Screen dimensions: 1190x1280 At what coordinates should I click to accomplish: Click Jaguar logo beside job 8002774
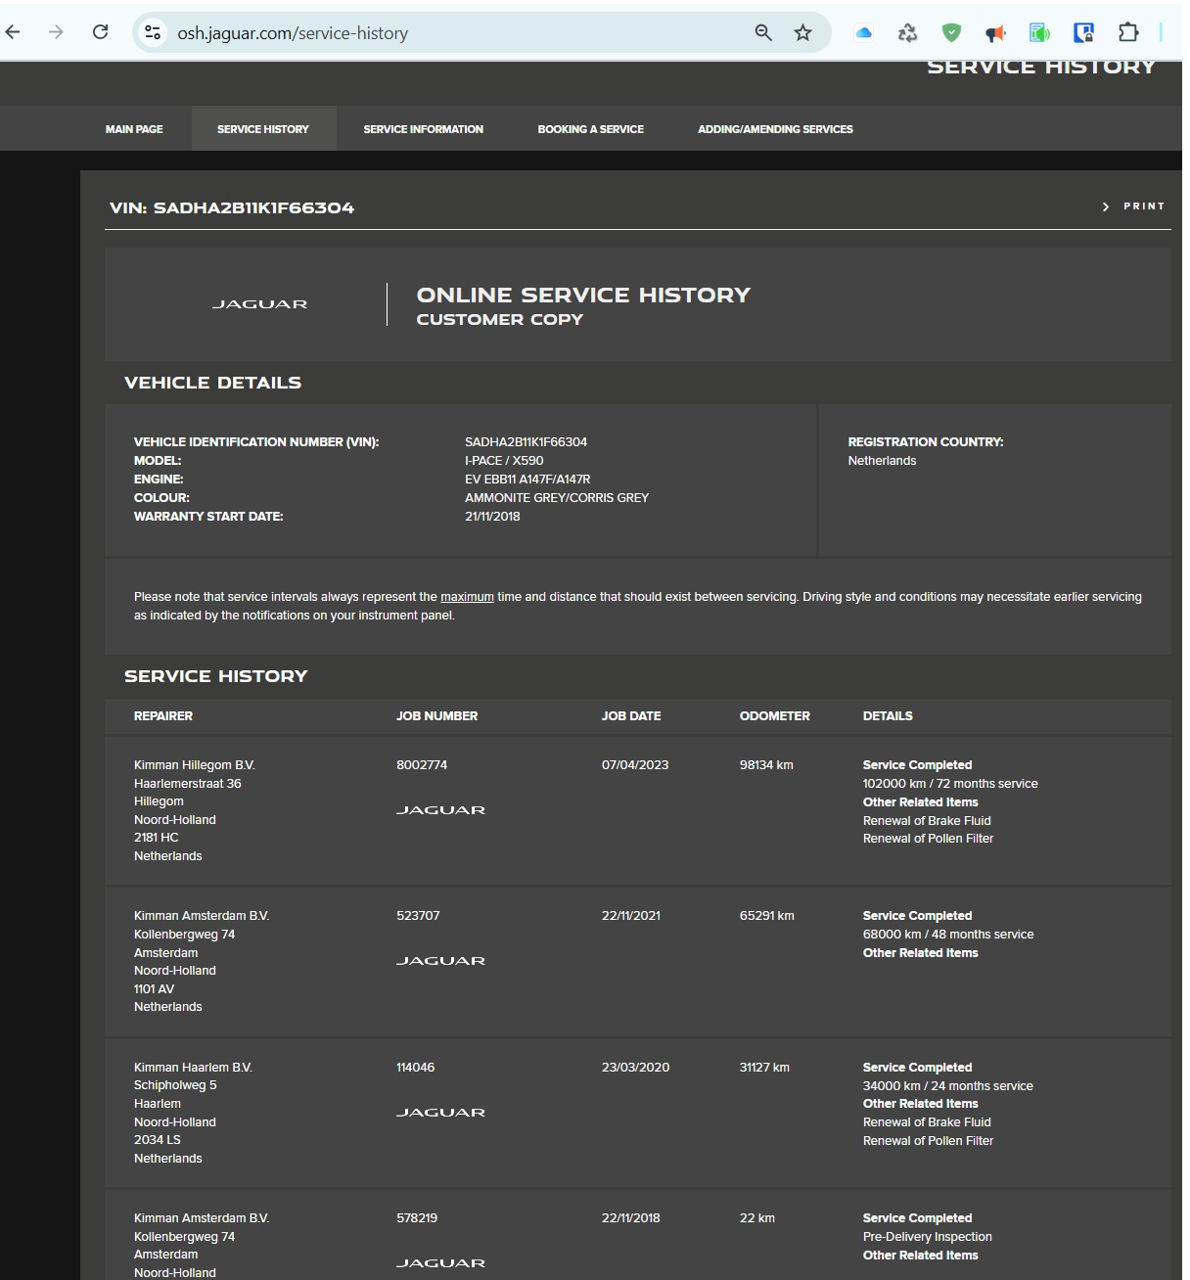(441, 810)
